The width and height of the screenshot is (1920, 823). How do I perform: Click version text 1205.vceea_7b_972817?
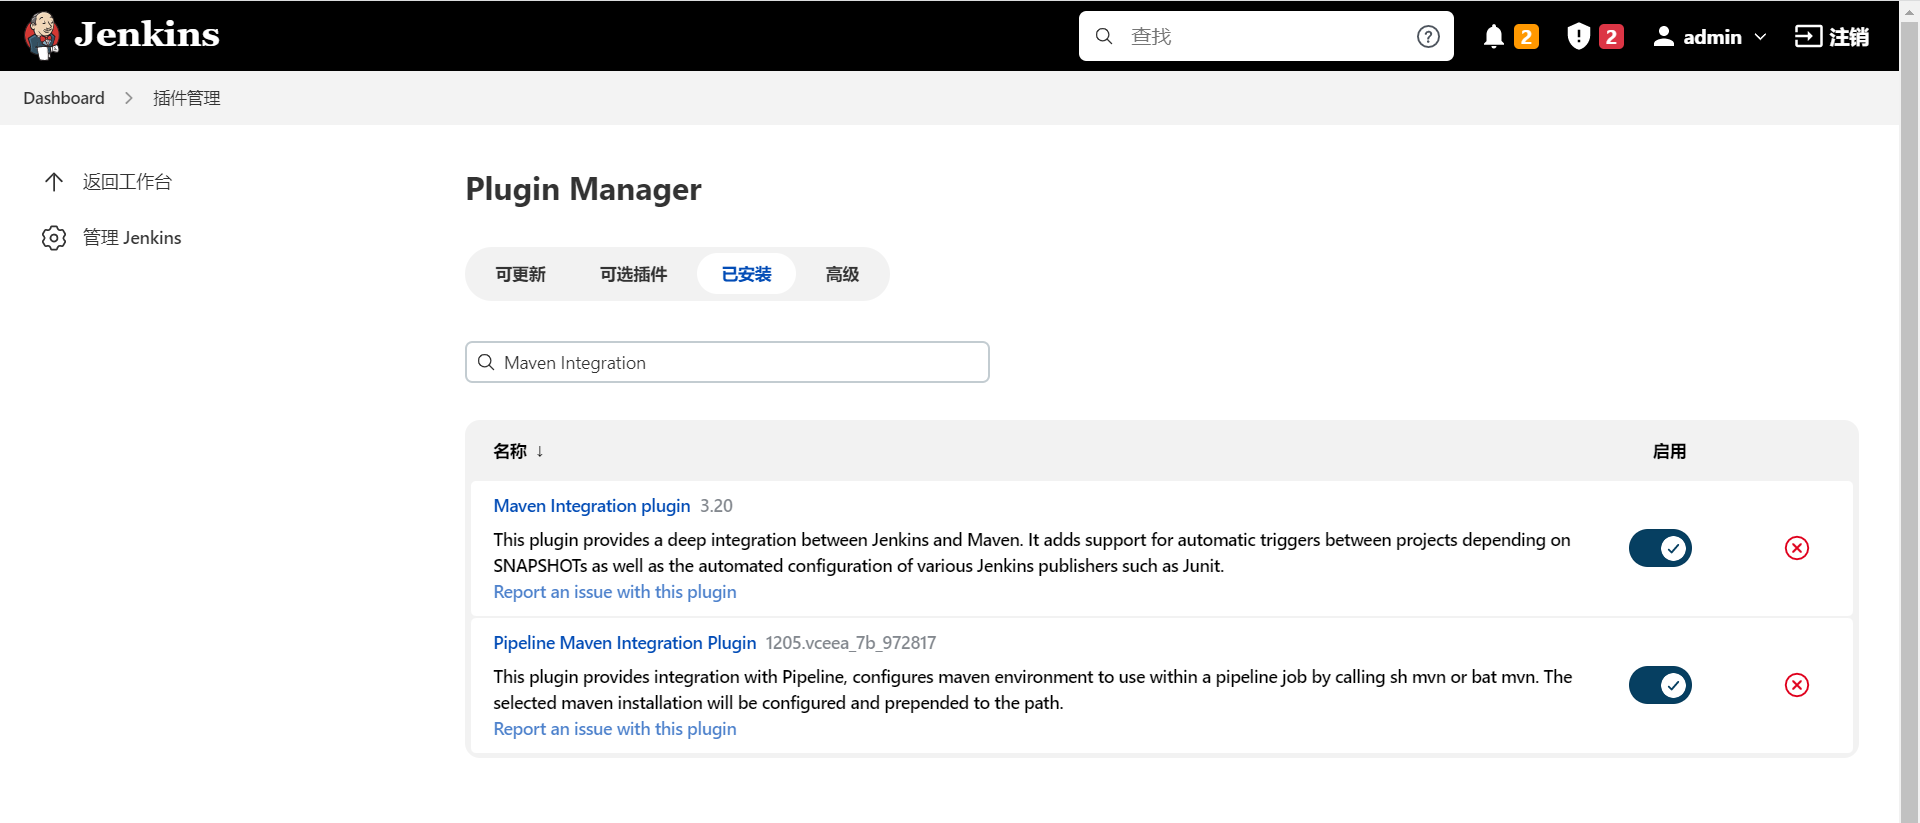[851, 643]
